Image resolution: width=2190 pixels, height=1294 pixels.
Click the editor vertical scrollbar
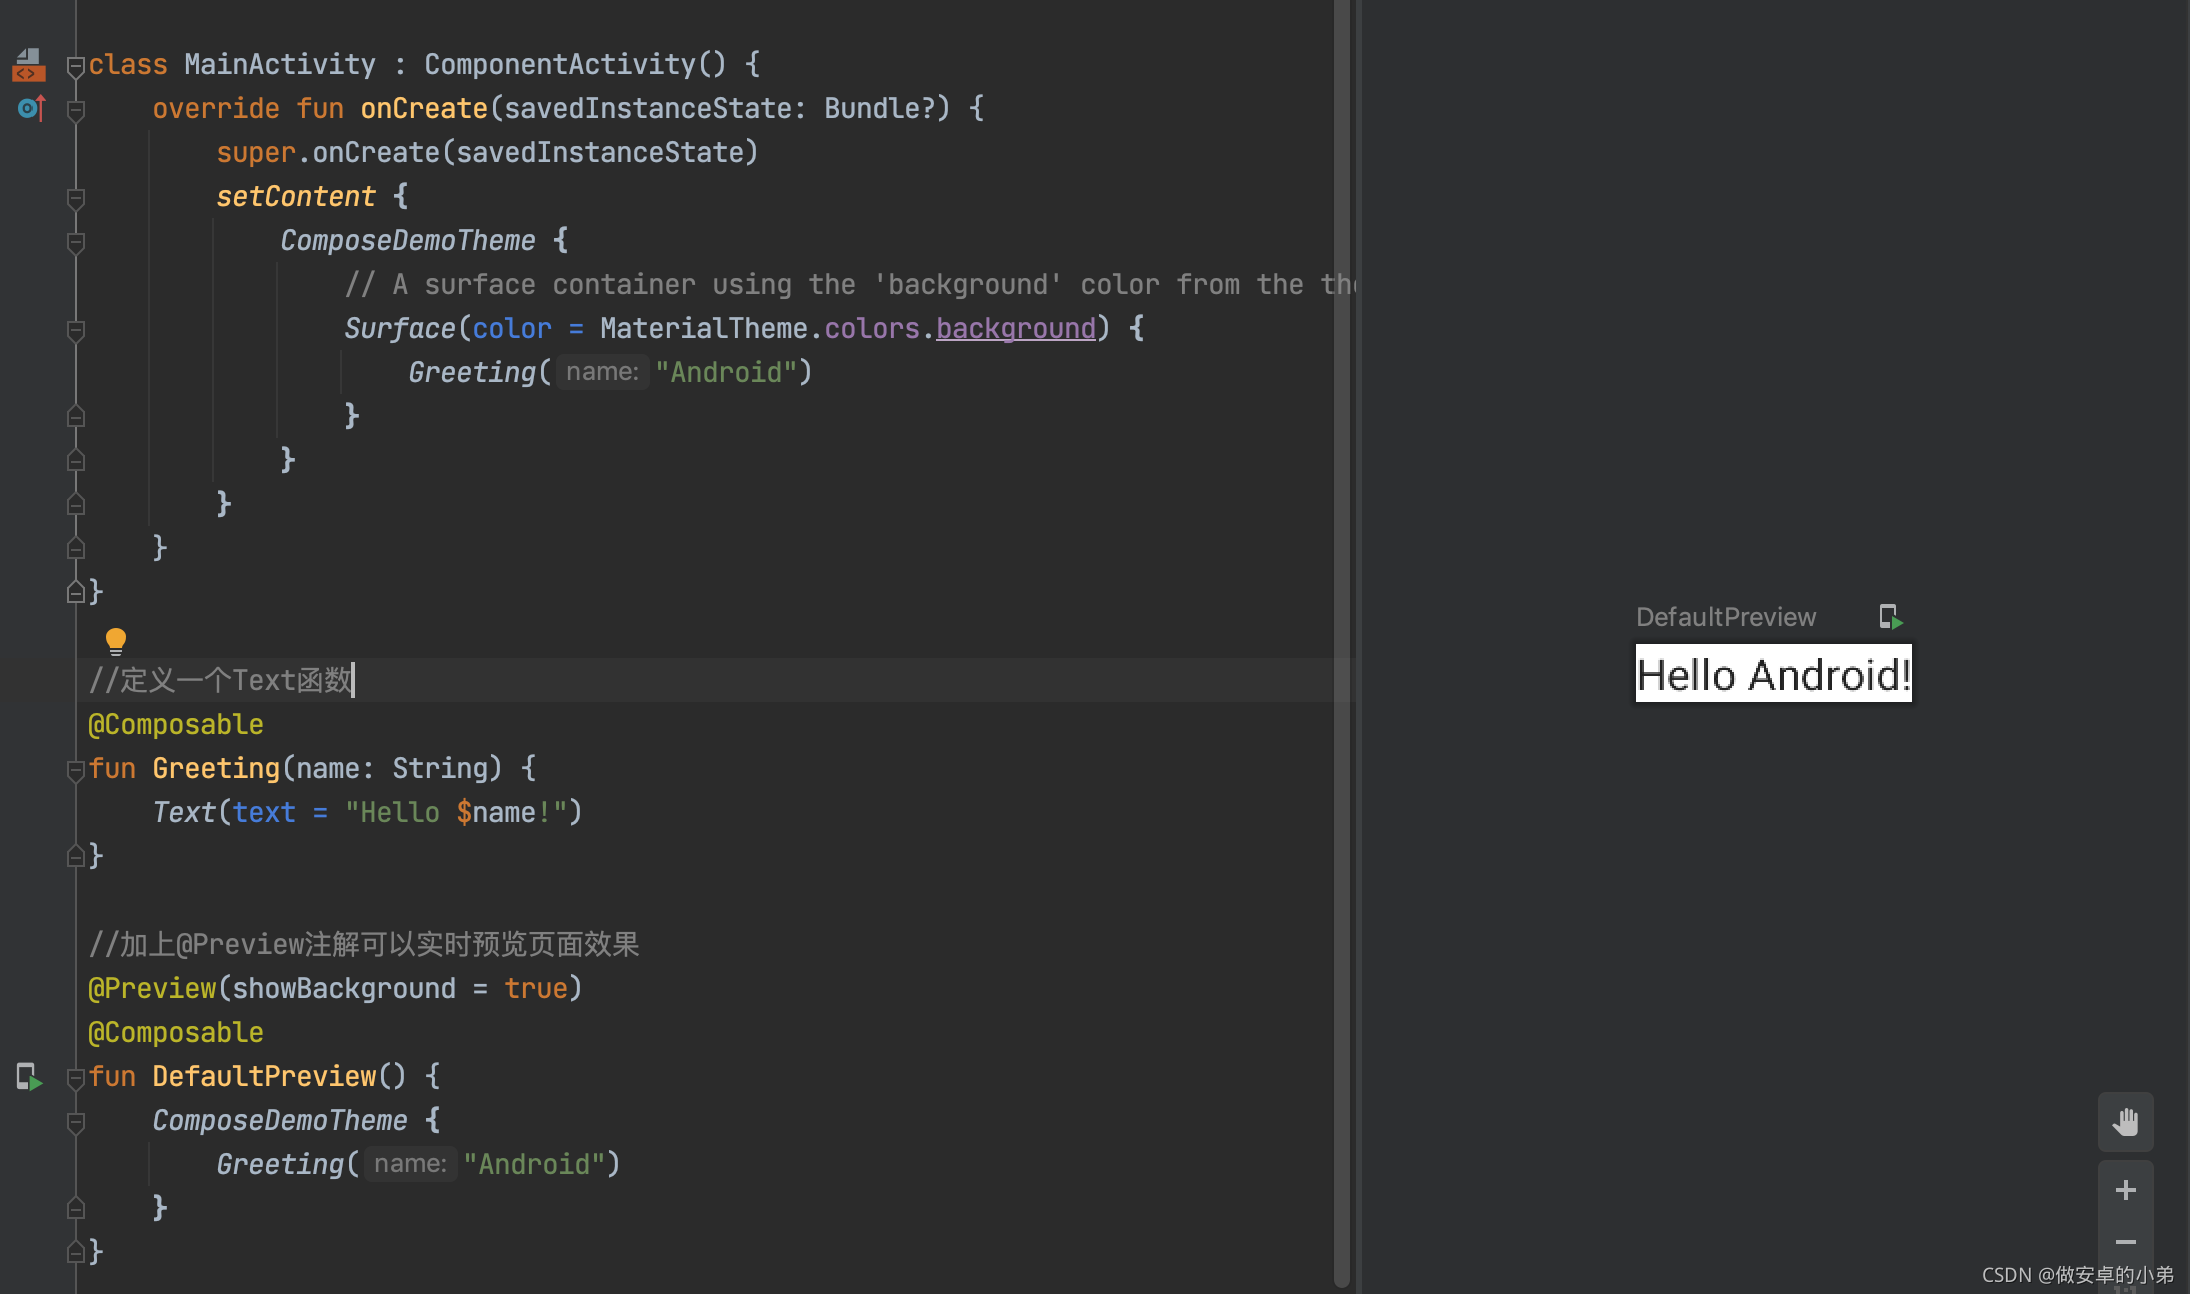pos(1341,640)
